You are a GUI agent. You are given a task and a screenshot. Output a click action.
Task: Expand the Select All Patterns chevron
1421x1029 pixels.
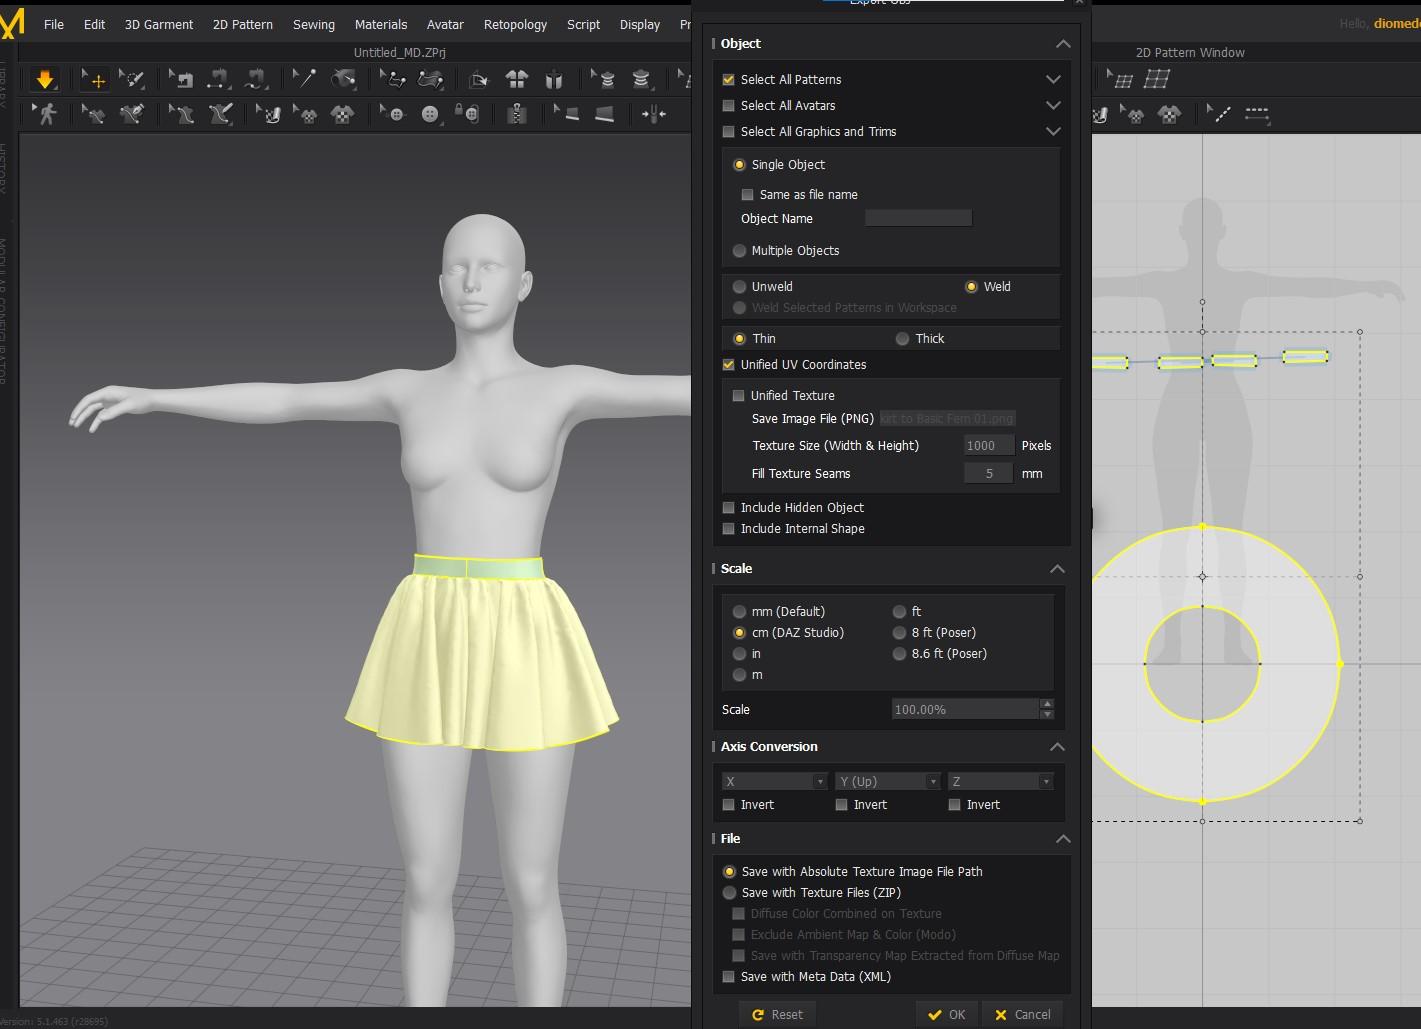click(x=1053, y=80)
